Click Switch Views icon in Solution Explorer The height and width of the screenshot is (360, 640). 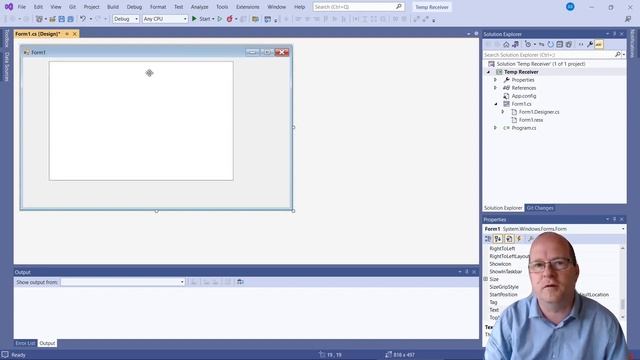(x=516, y=44)
